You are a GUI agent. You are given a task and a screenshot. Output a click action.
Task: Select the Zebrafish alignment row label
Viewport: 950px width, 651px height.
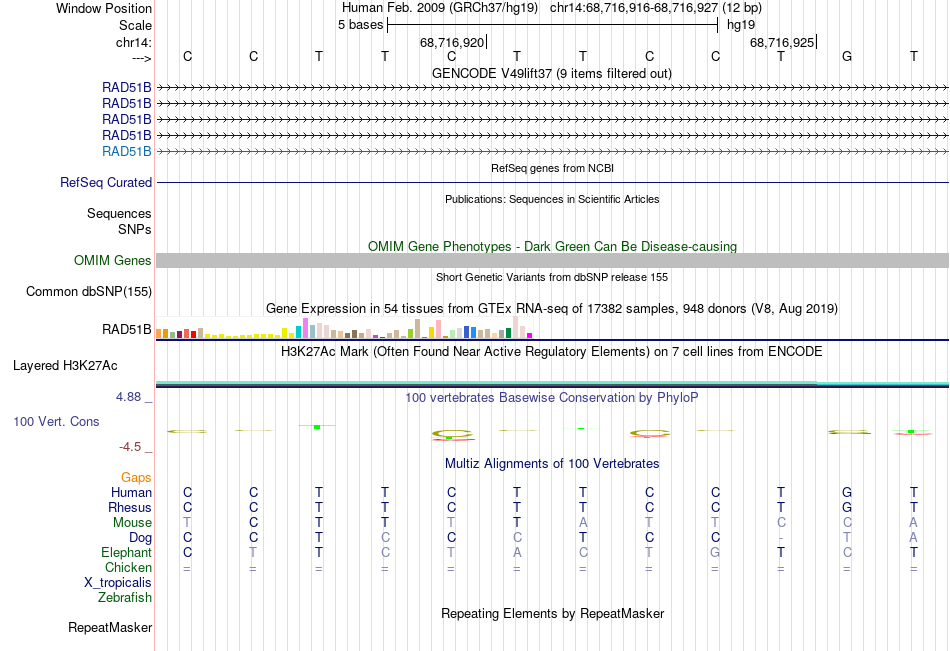[125, 597]
